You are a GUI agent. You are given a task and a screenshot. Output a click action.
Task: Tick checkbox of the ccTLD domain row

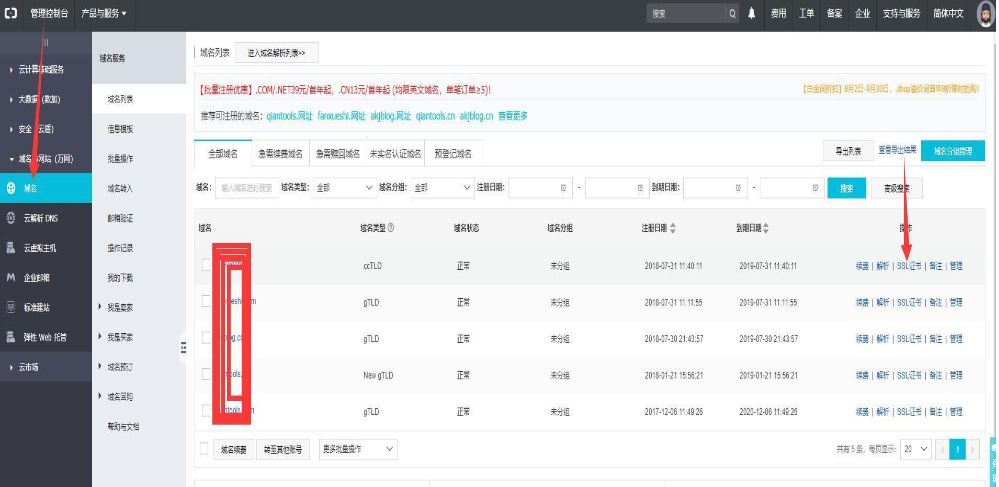click(x=206, y=265)
